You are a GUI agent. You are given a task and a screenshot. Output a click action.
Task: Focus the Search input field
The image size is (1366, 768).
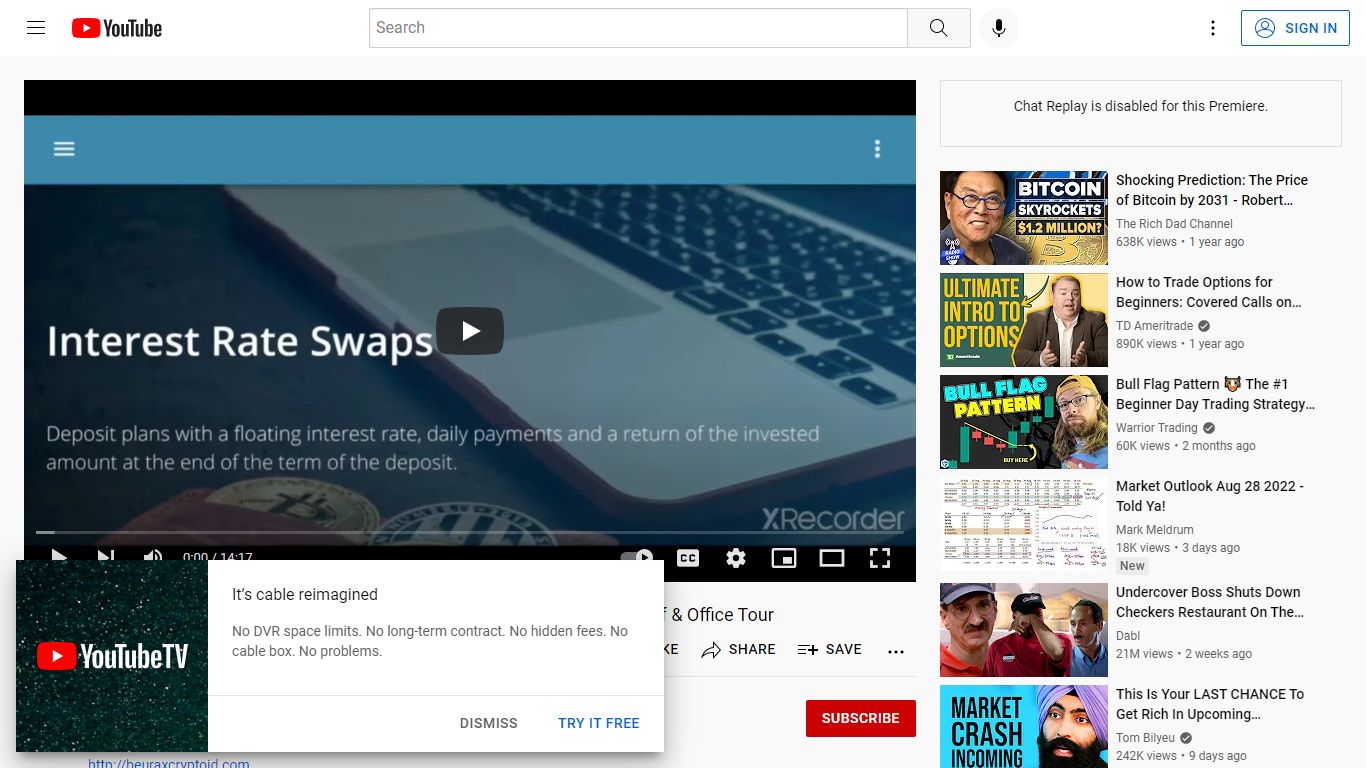coord(638,28)
